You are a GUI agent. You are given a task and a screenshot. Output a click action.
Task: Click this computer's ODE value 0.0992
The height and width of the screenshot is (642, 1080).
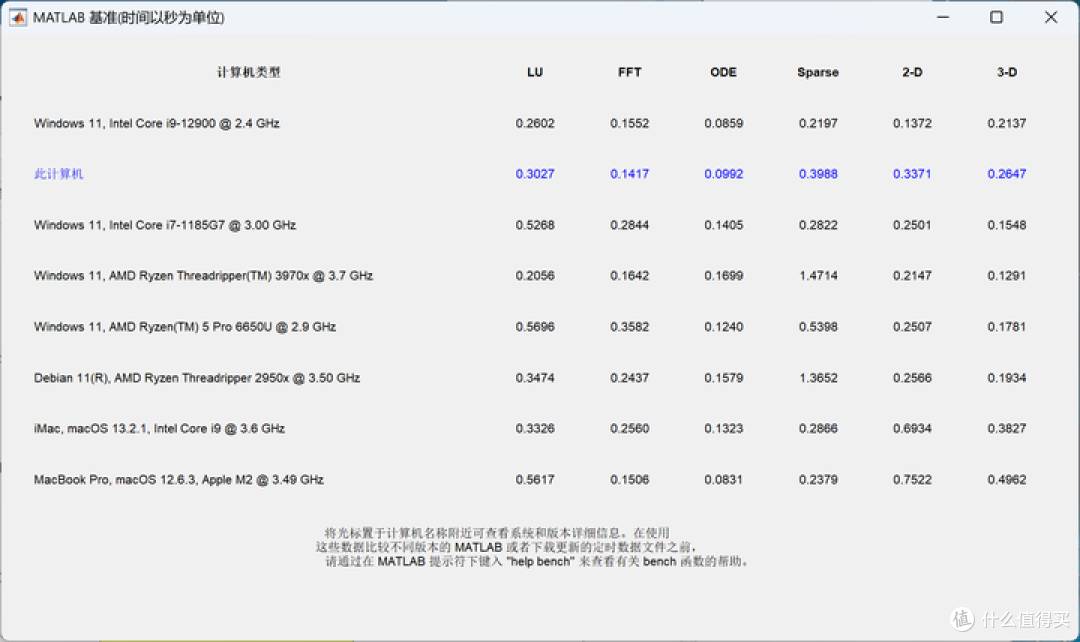tap(723, 174)
